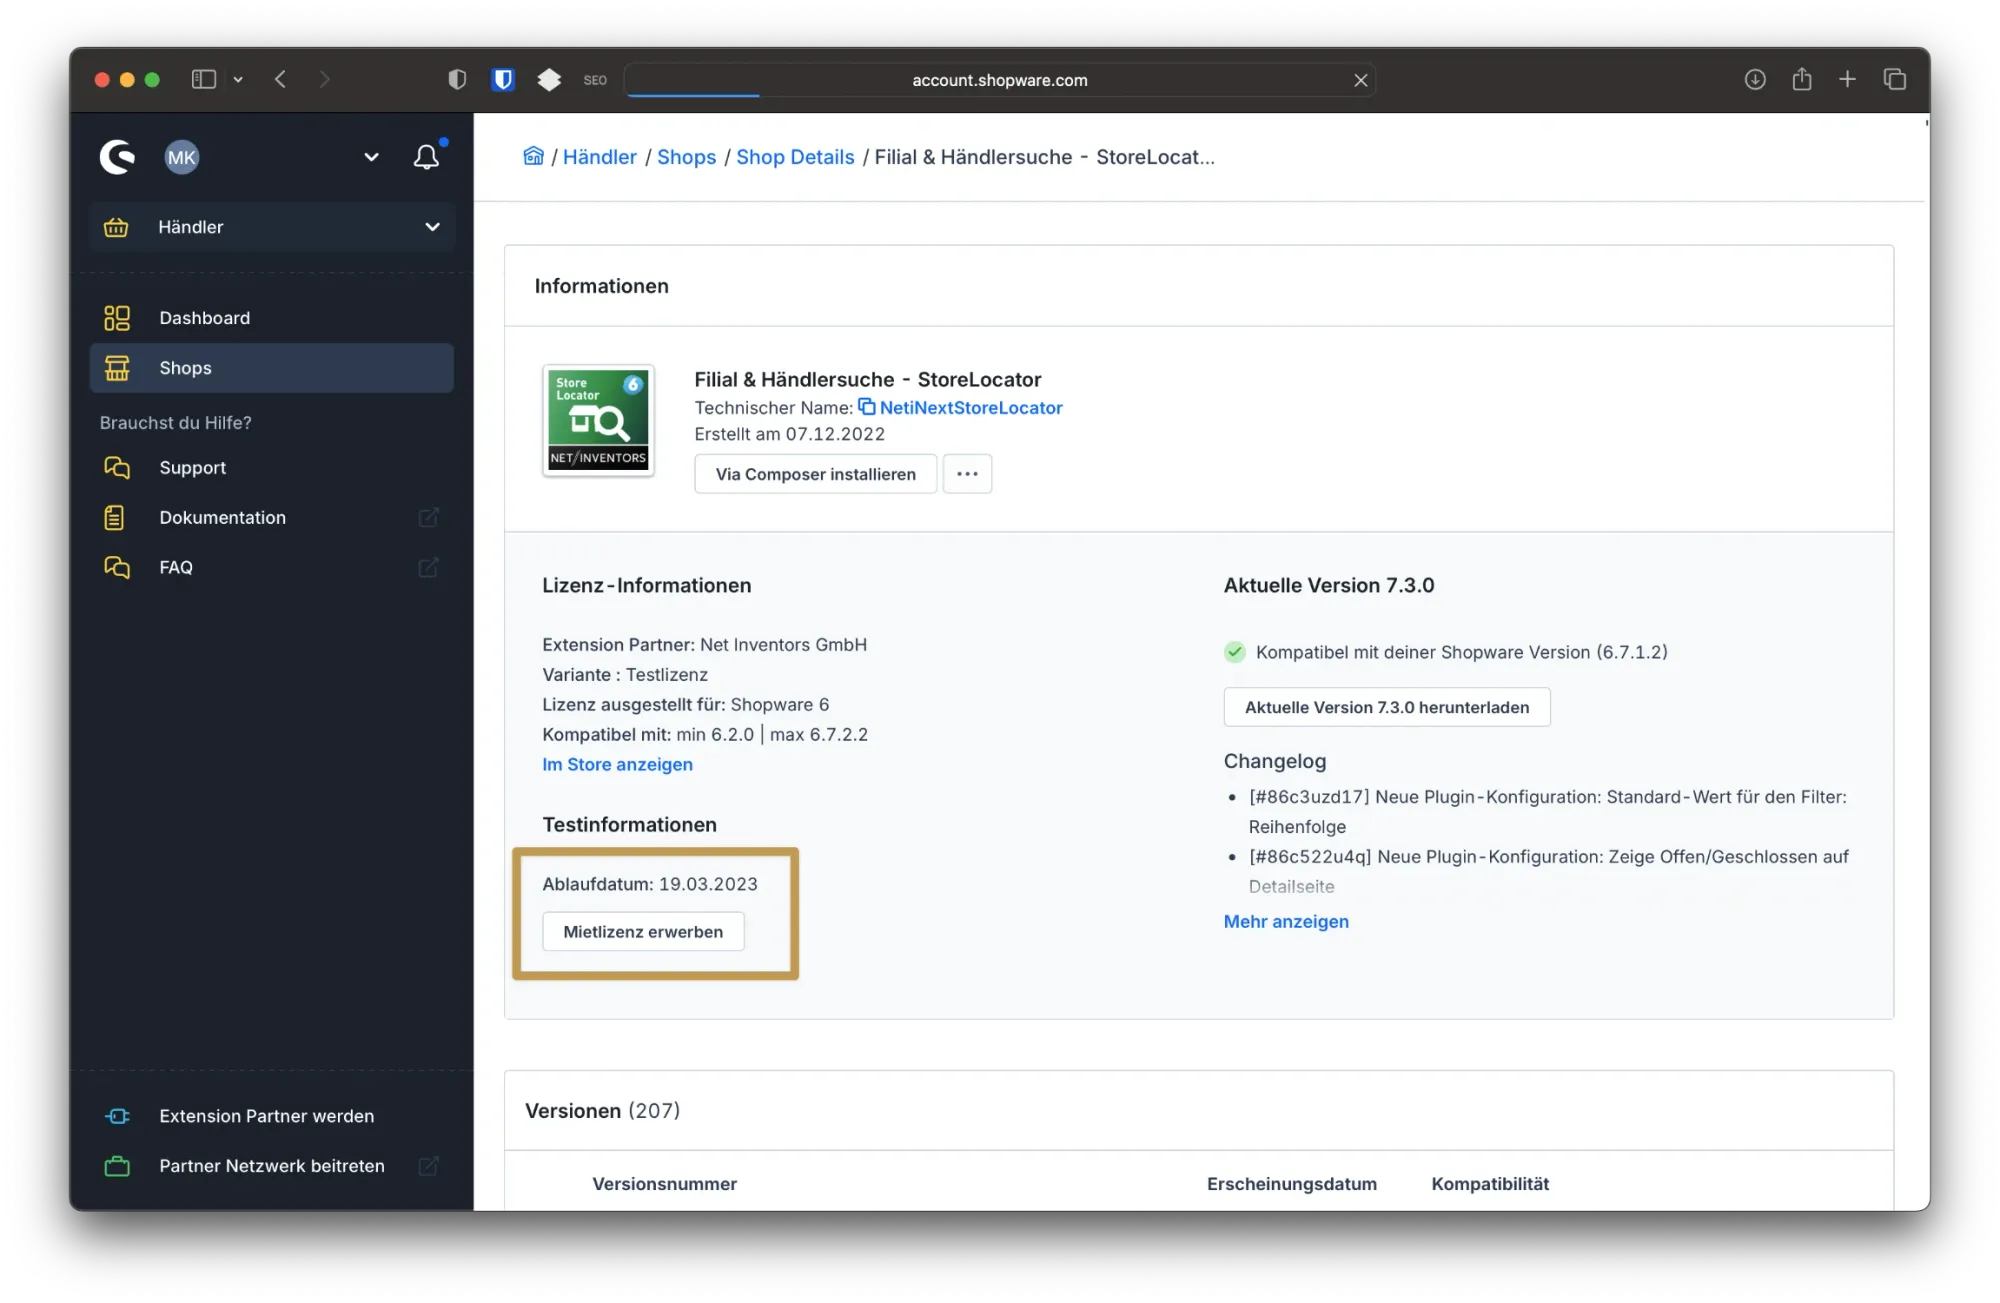Click the Extension Partner werden icon

[116, 1116]
